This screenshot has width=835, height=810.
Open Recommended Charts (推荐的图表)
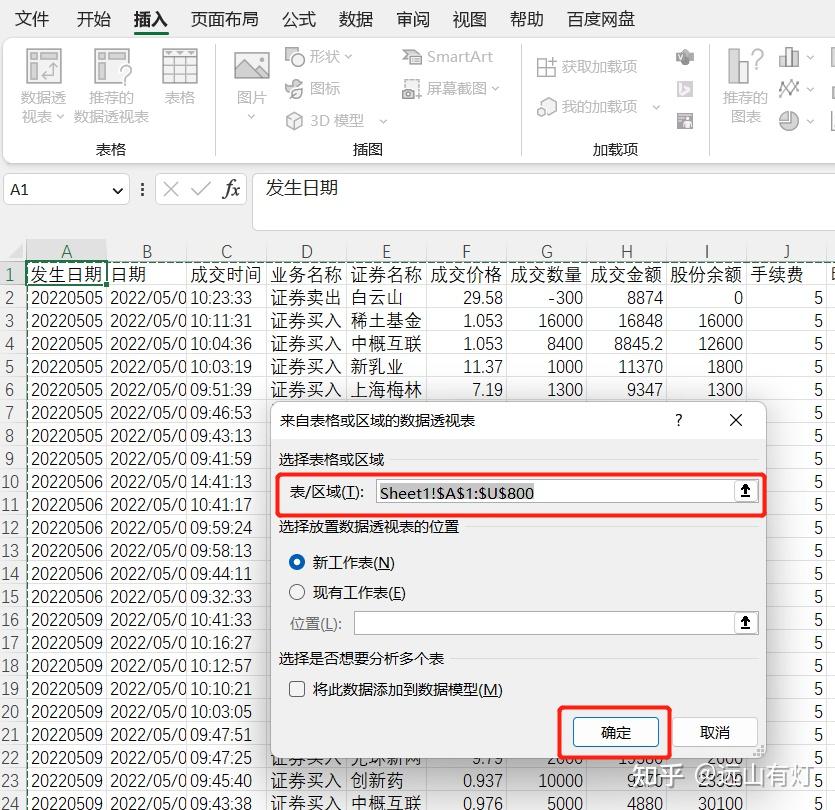pos(745,86)
